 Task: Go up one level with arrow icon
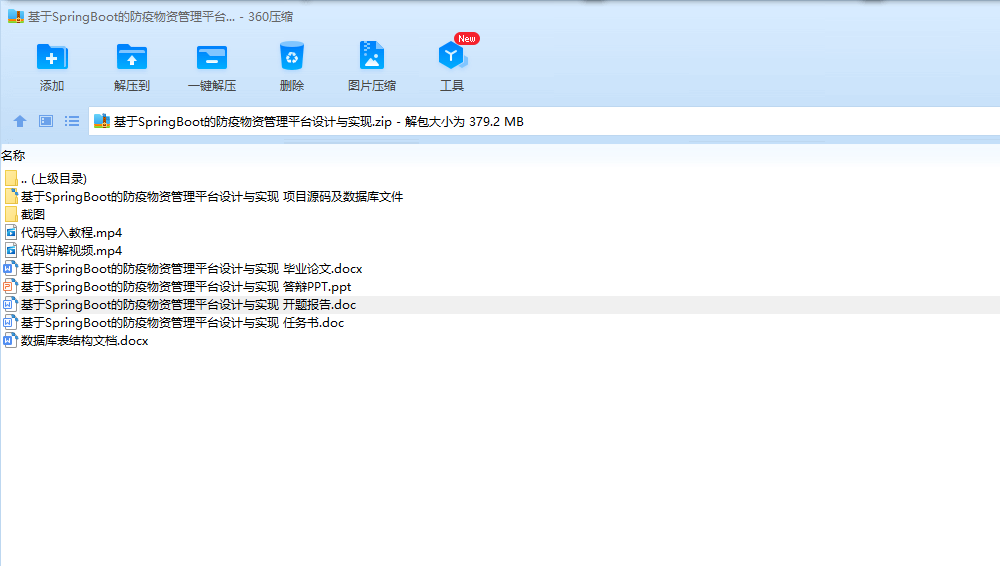click(x=20, y=121)
